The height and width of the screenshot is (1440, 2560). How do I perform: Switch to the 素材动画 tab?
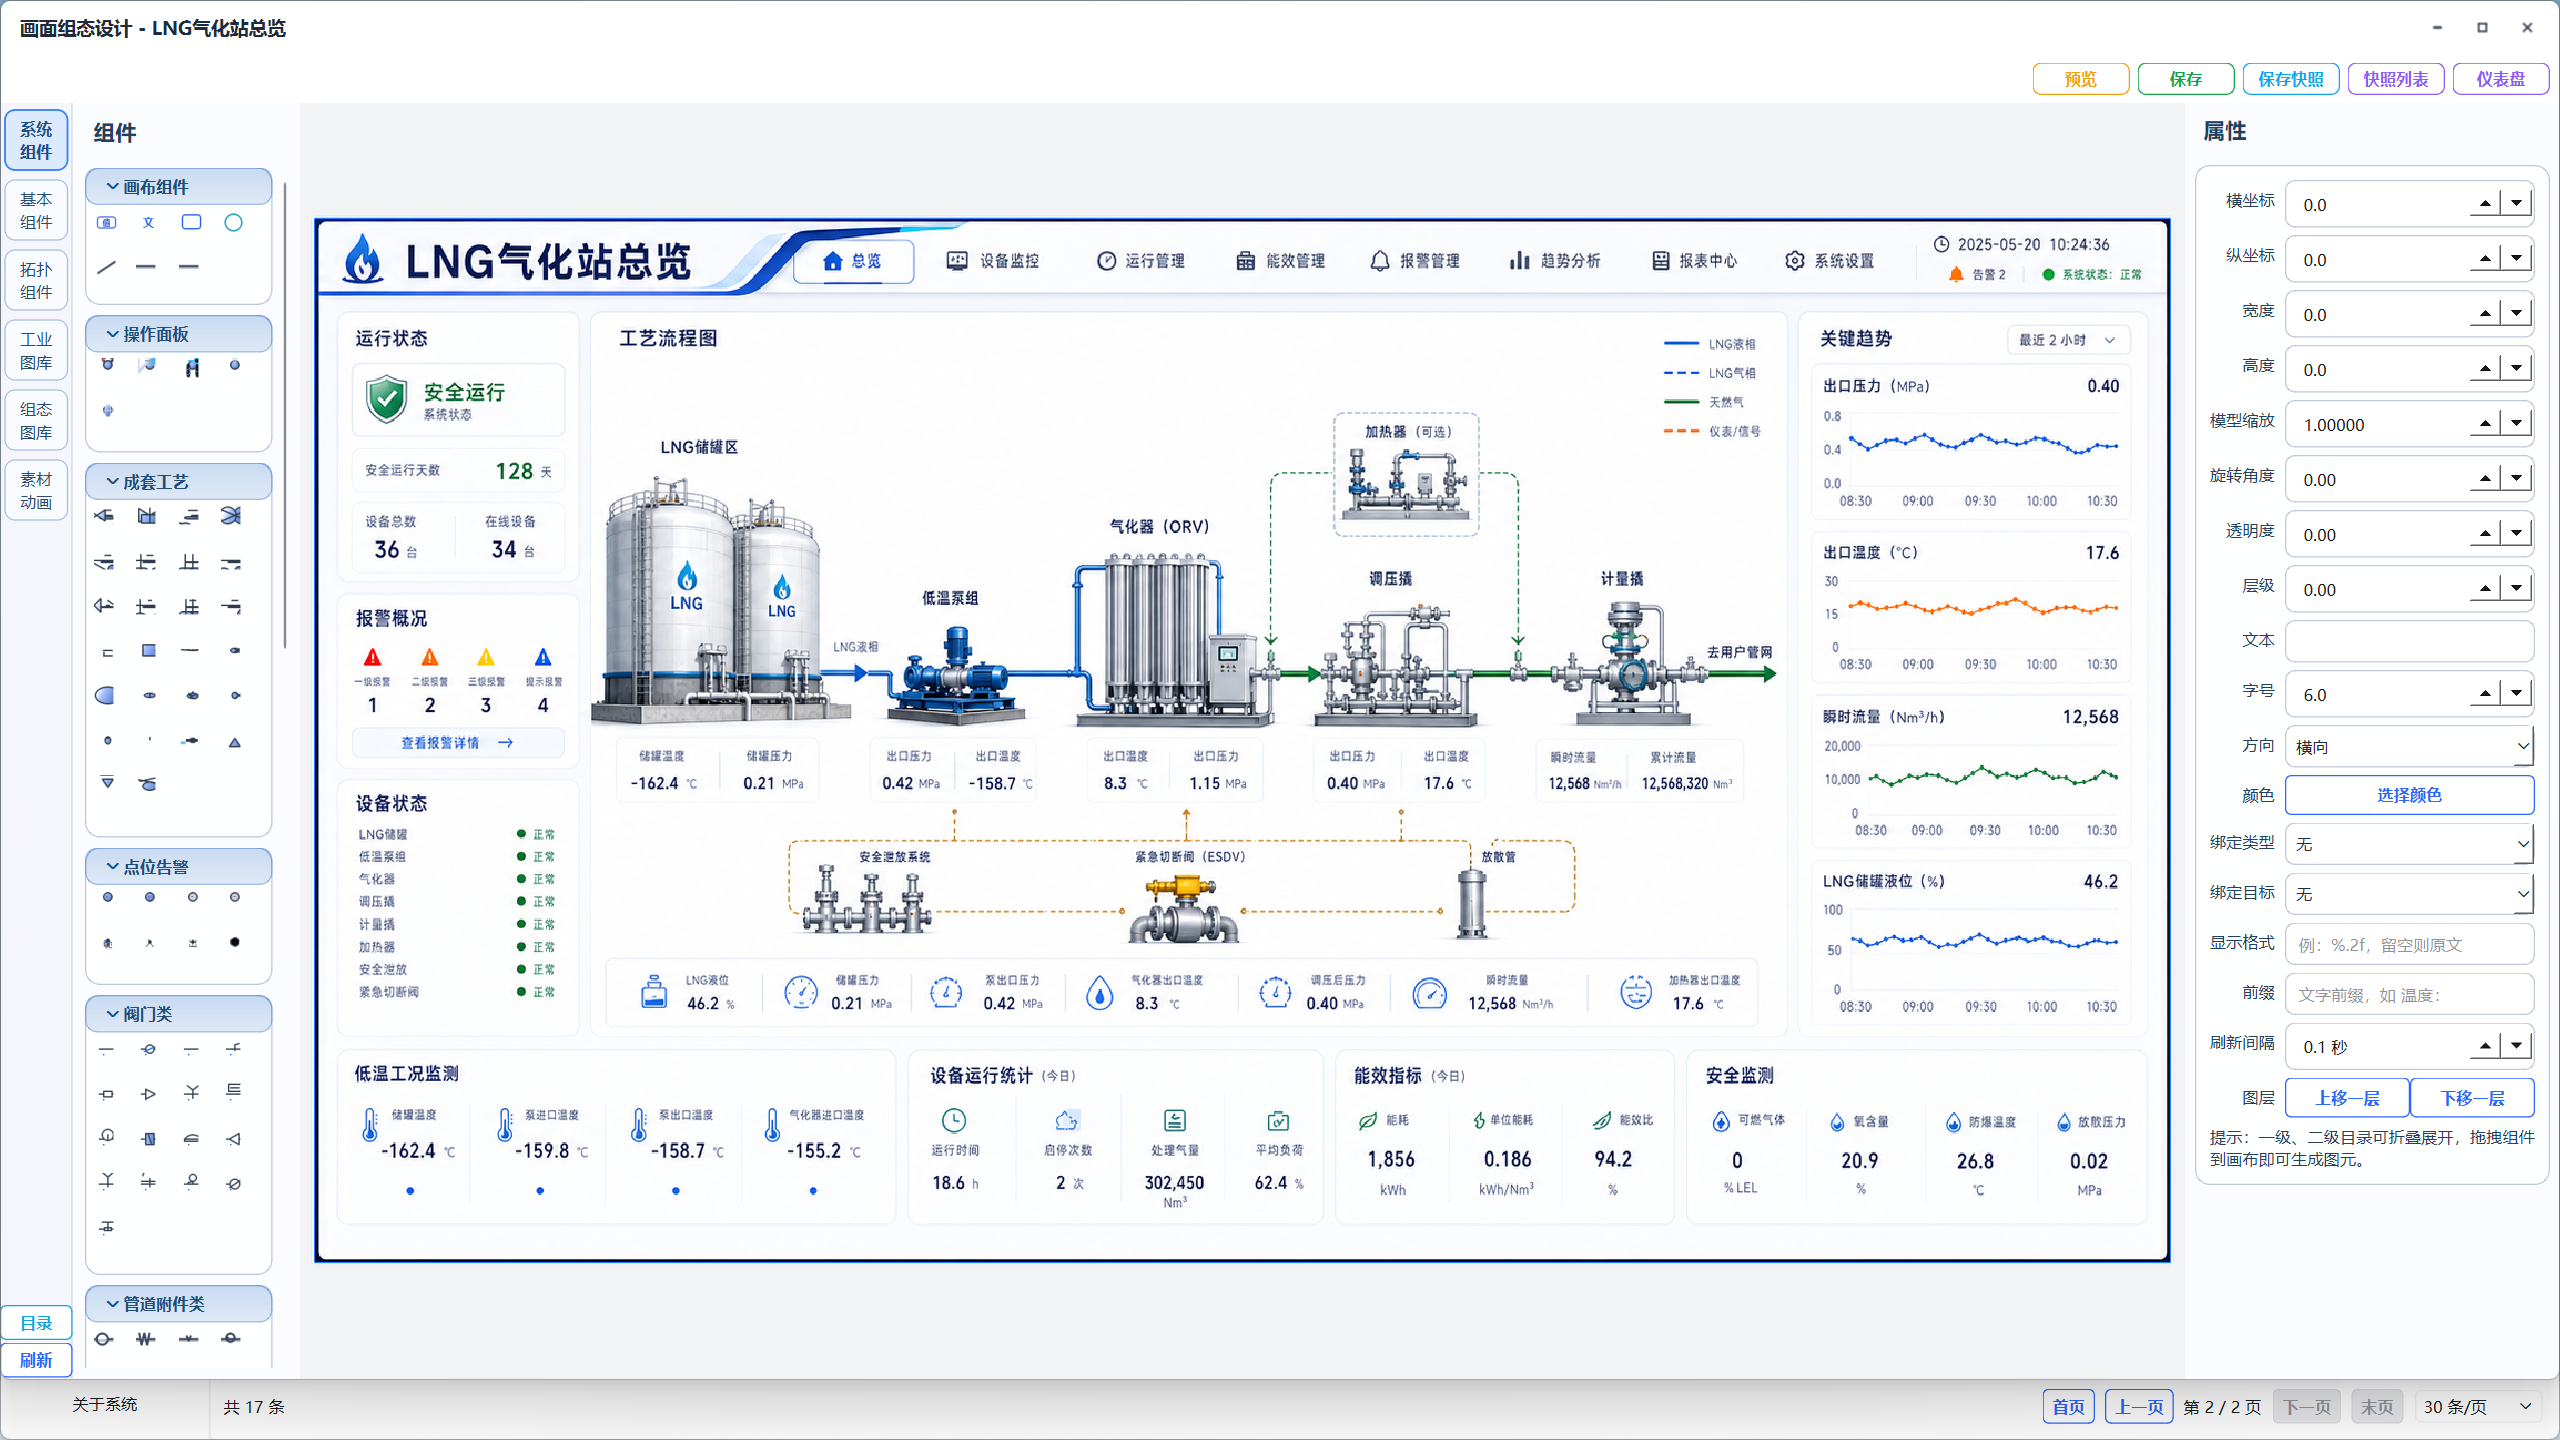pyautogui.click(x=36, y=490)
